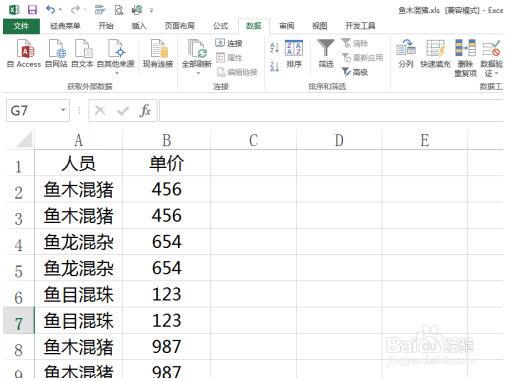Open the 文件 file tab
Image resolution: width=506 pixels, height=381 pixels.
[21, 26]
